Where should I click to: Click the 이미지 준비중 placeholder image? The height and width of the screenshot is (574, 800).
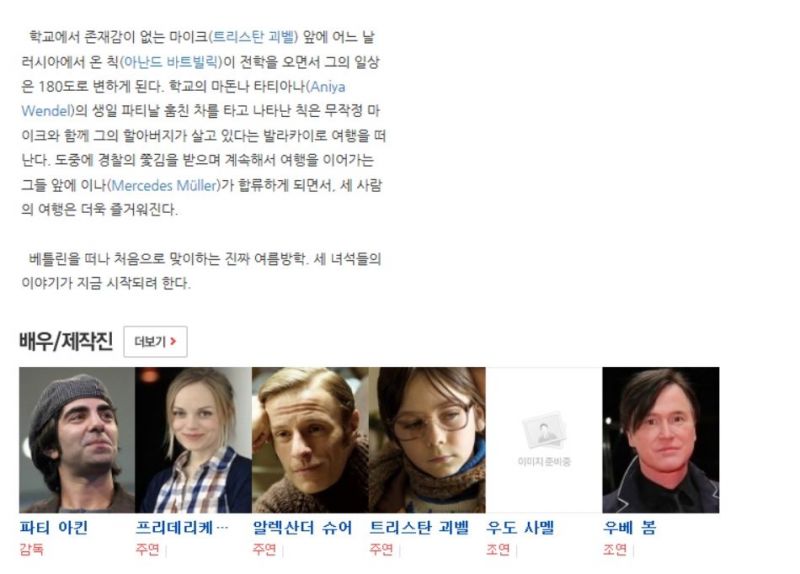pyautogui.click(x=544, y=440)
